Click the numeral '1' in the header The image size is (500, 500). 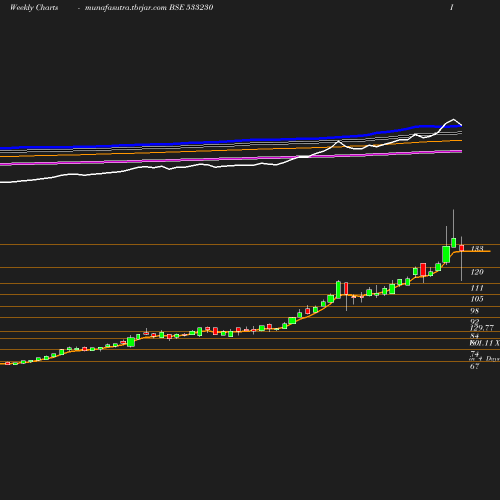pyautogui.click(x=452, y=7)
